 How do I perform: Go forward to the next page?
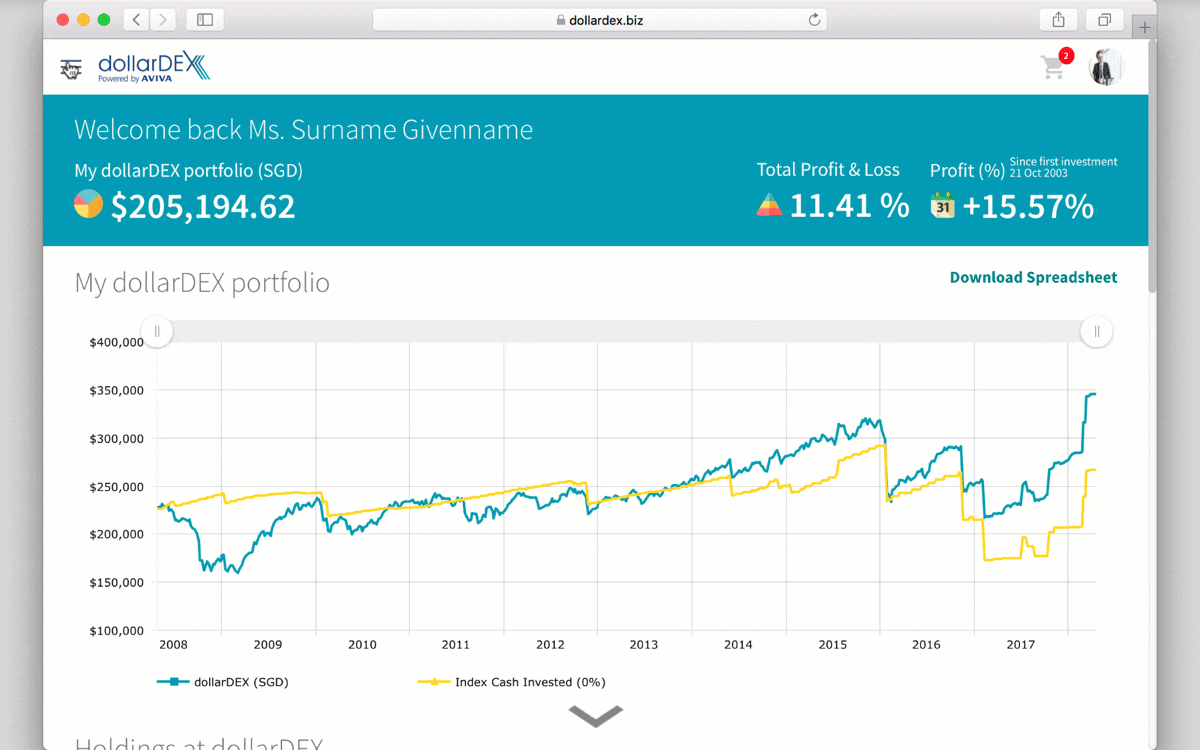point(163,19)
